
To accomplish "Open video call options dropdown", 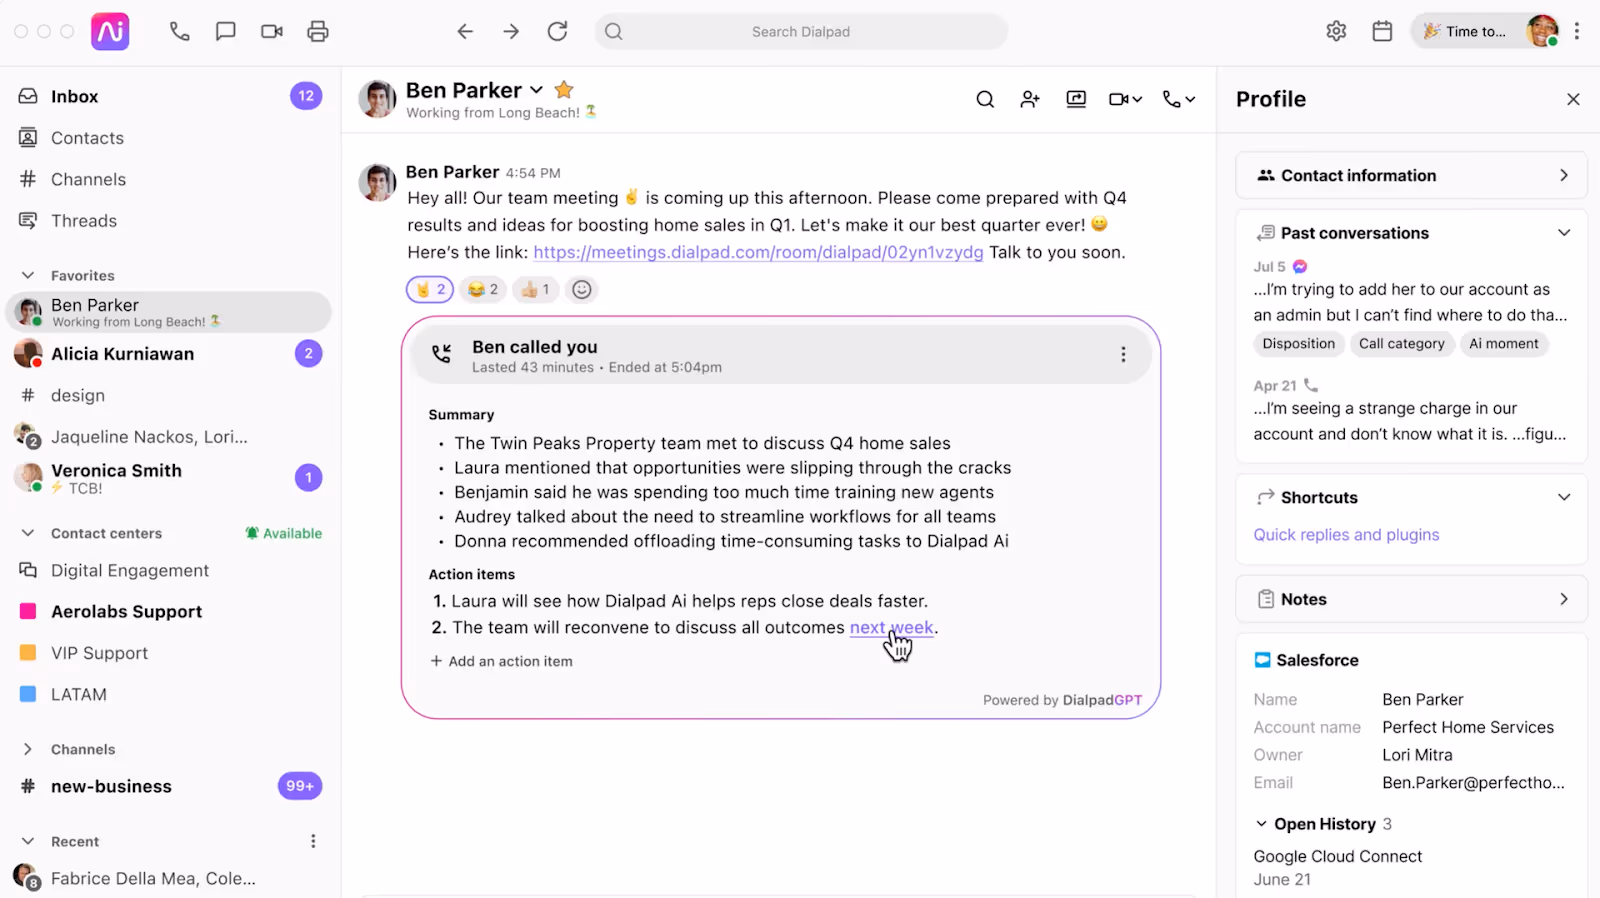I will [1125, 99].
